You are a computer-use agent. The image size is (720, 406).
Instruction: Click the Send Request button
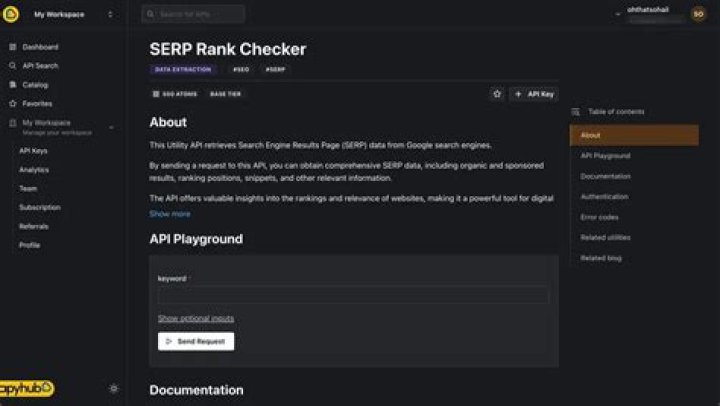(x=196, y=341)
